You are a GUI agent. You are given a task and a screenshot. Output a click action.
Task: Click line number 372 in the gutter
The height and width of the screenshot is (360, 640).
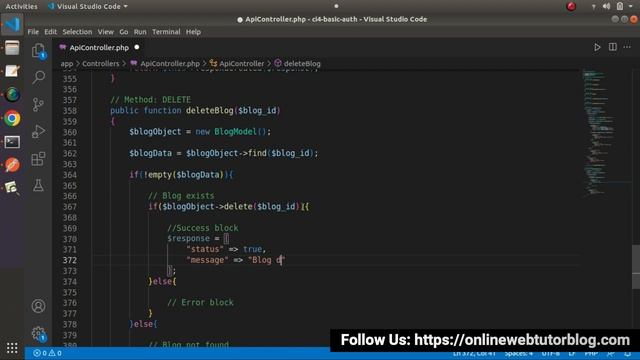pyautogui.click(x=70, y=260)
